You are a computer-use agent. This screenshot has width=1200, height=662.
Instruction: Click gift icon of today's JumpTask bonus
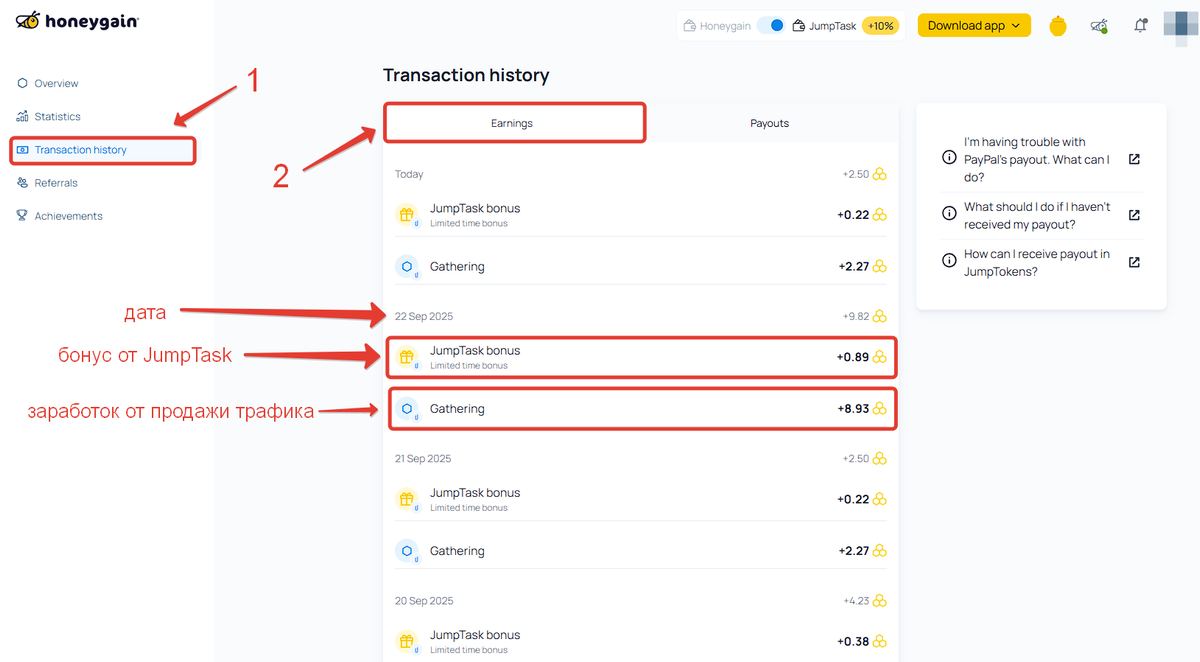tap(406, 215)
